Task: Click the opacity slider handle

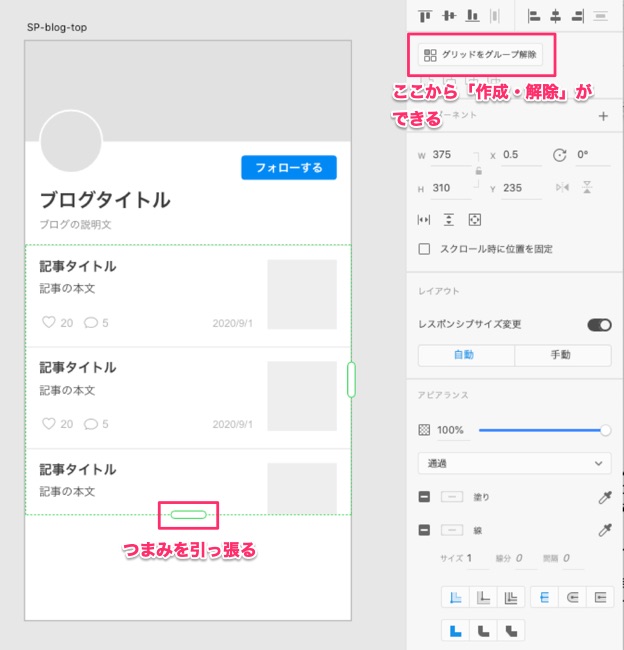Action: click(x=605, y=430)
